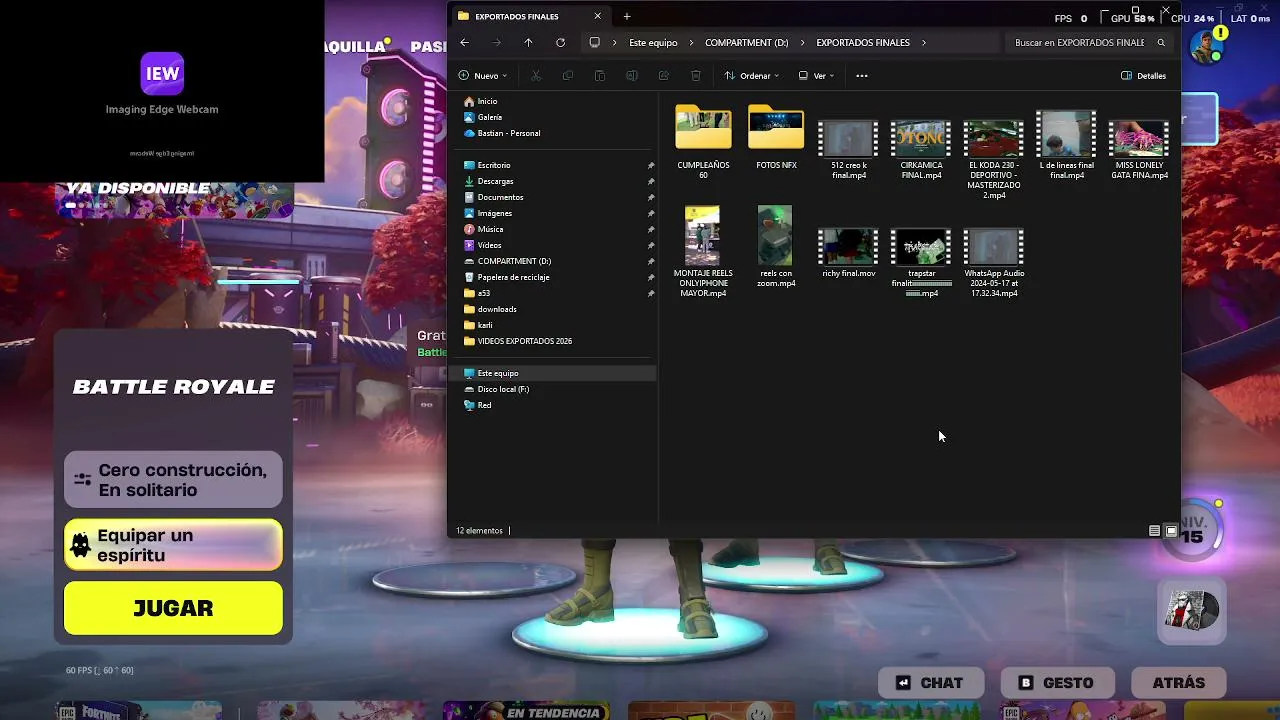Unpin 'Documentos' using its pin icon
The width and height of the screenshot is (1280, 720).
coord(651,197)
